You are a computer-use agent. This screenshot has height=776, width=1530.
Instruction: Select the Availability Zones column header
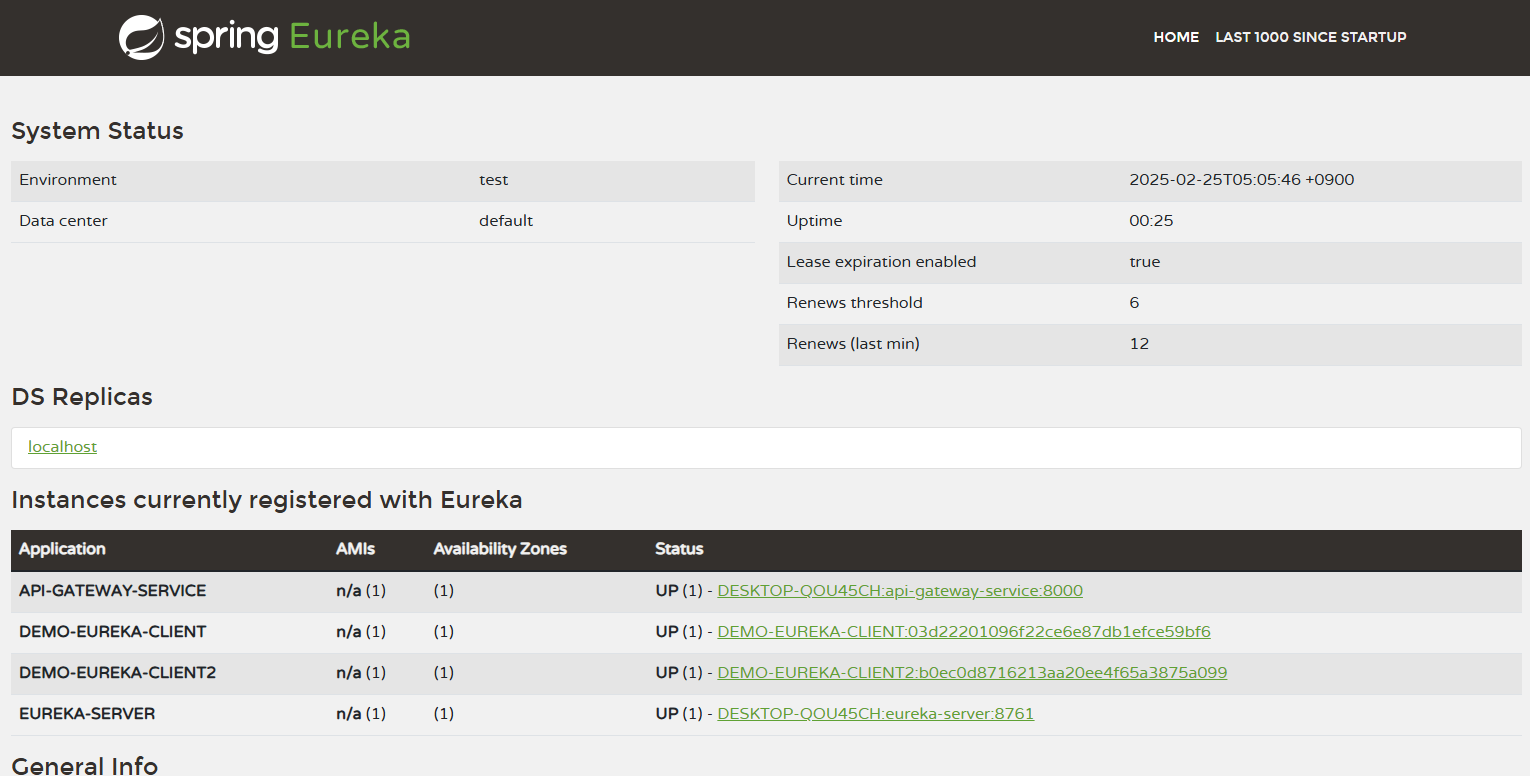tap(500, 549)
